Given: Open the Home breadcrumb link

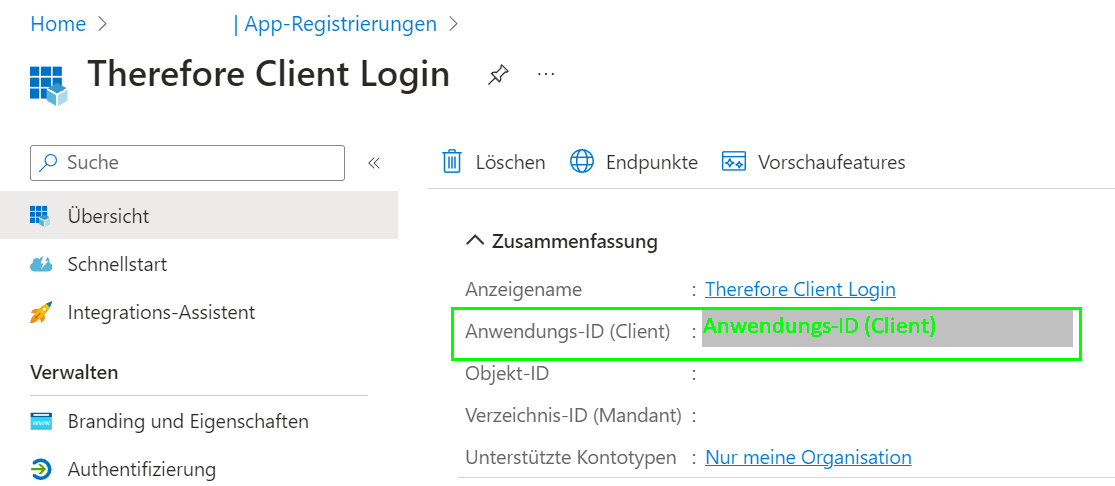Looking at the screenshot, I should [x=58, y=24].
